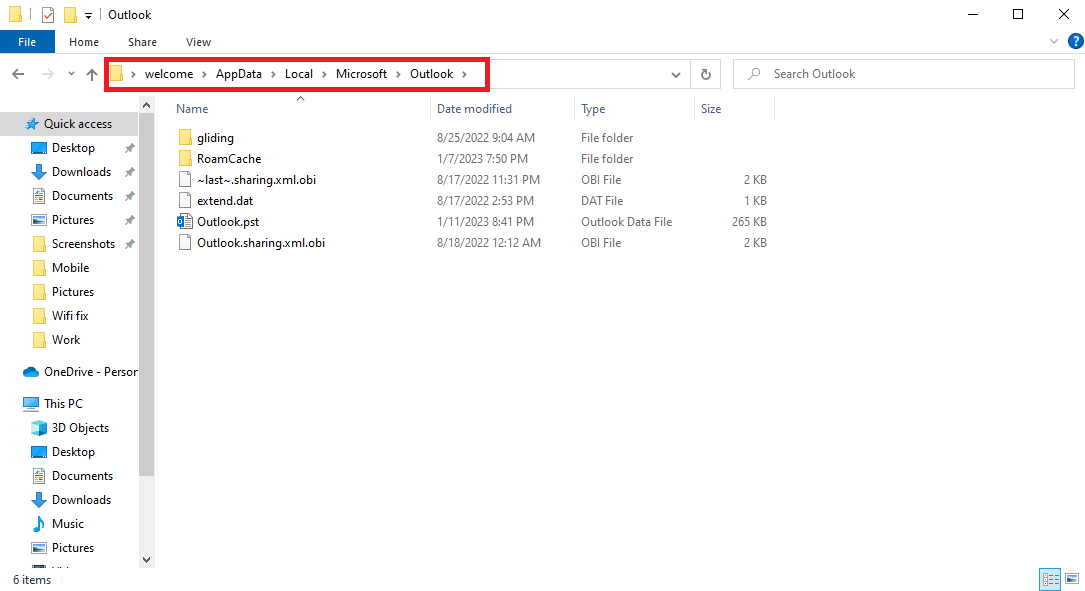Click the Forward navigation arrow
Viewport: 1085px width, 591px height.
point(47,74)
